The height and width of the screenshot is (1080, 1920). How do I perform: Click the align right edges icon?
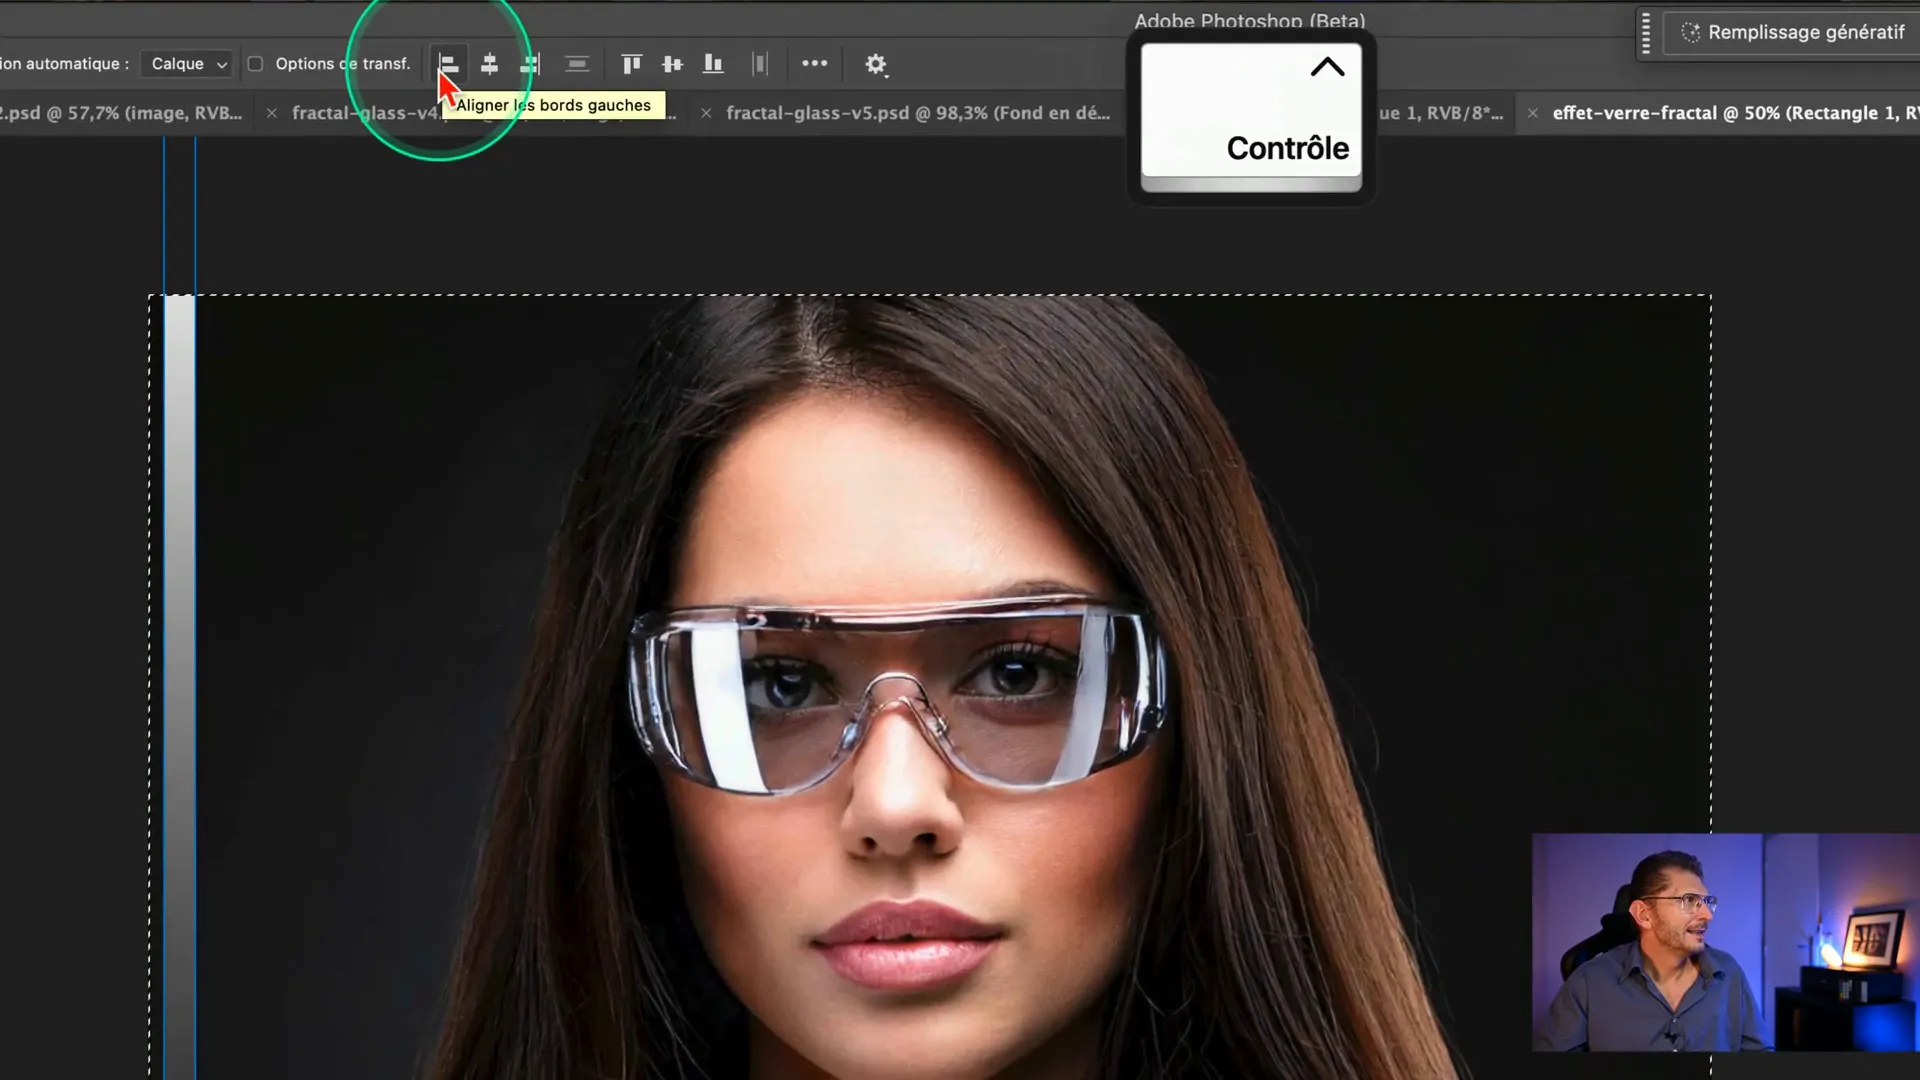pyautogui.click(x=530, y=65)
